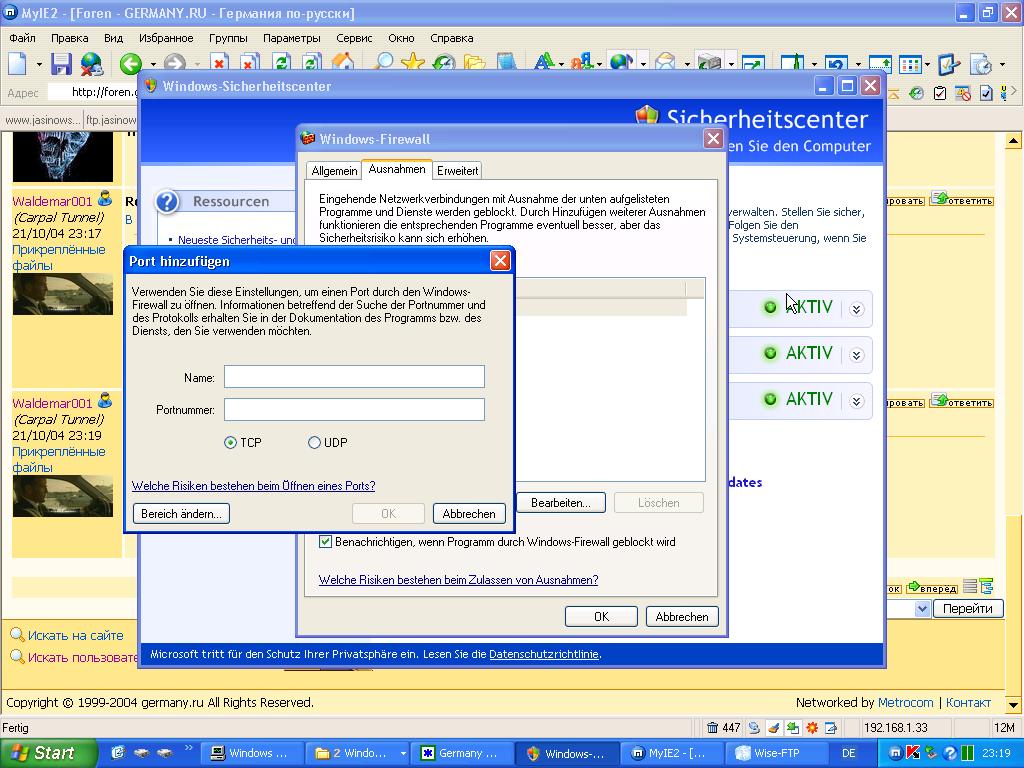This screenshot has width=1024, height=768.
Task: Open attached car thumbnail in 23:17 post
Action: tap(63, 295)
